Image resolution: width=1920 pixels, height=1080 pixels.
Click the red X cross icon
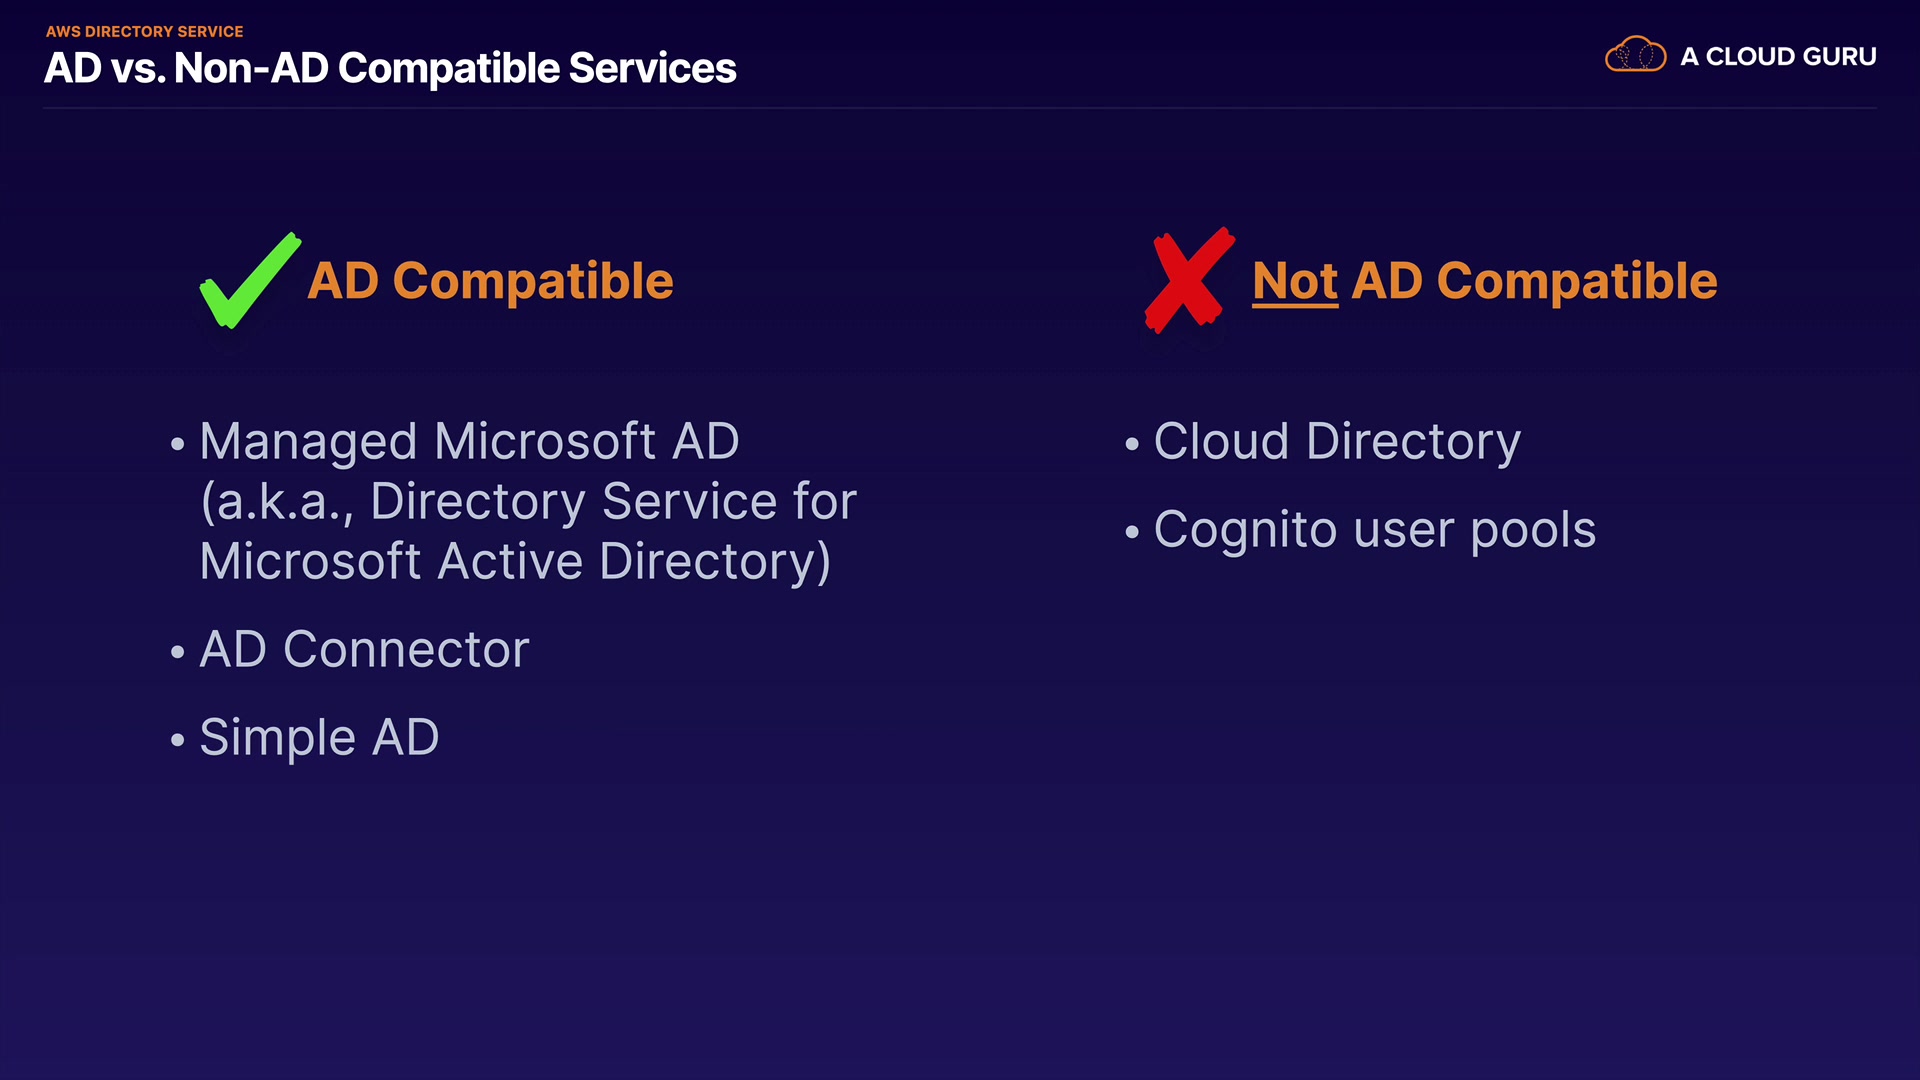[x=1188, y=280]
